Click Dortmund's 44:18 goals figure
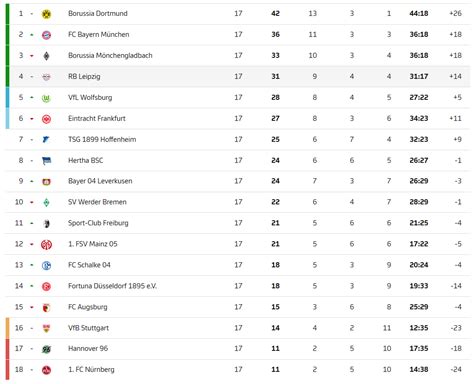 click(419, 14)
